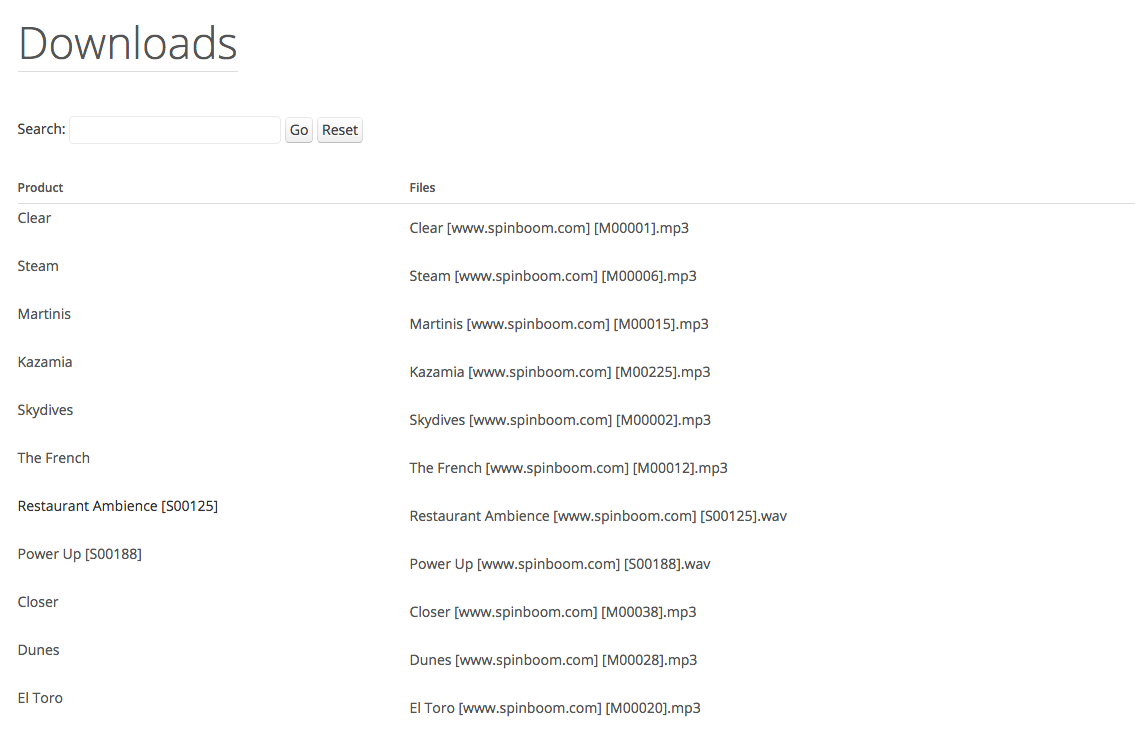Click the Search input field
The width and height of the screenshot is (1135, 732).
pos(175,130)
